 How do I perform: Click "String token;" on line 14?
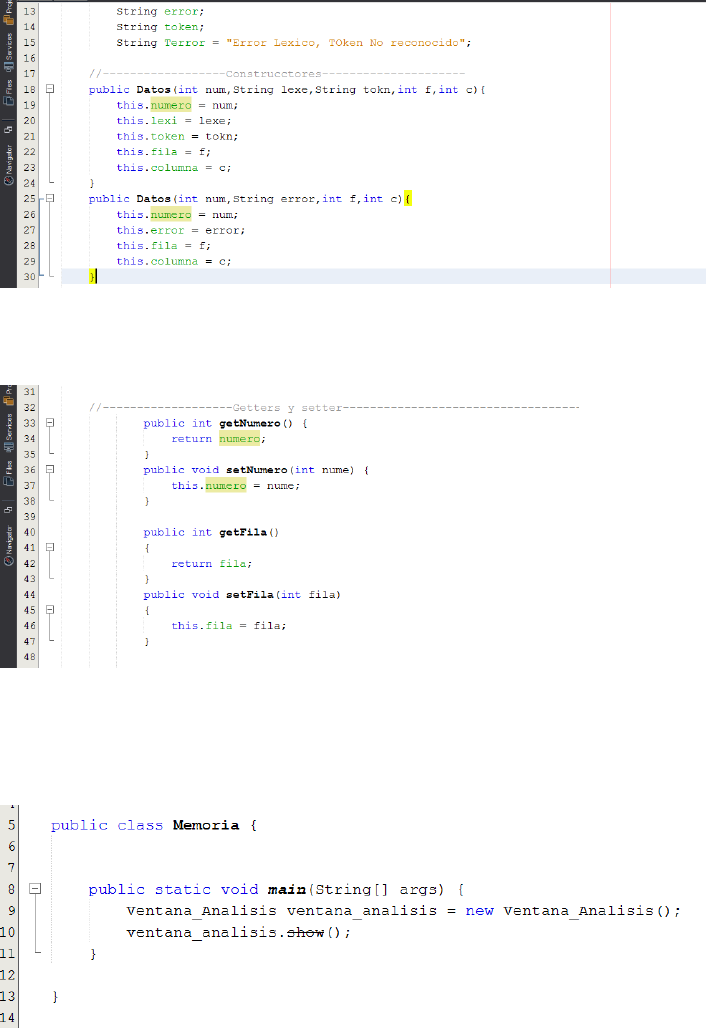point(161,27)
